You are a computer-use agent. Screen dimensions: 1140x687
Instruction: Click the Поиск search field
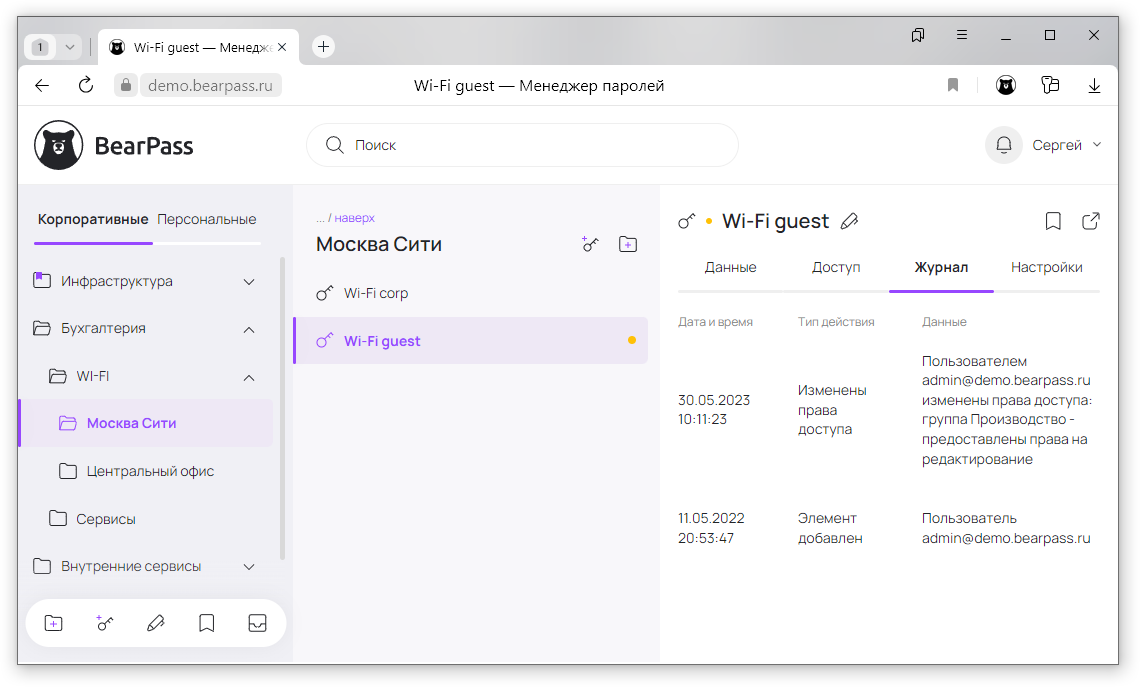(530, 145)
